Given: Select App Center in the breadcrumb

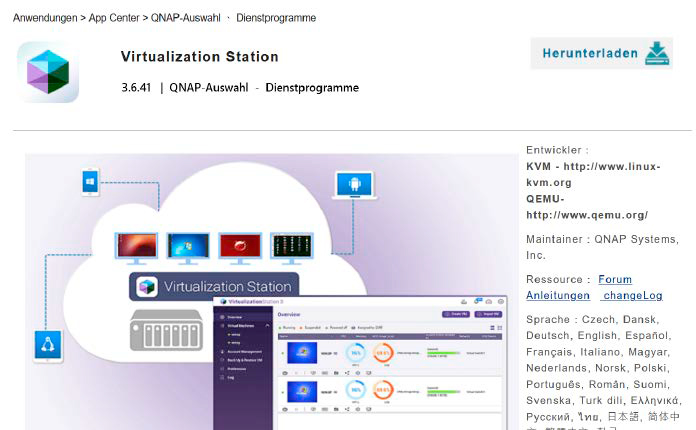Looking at the screenshot, I should point(115,18).
